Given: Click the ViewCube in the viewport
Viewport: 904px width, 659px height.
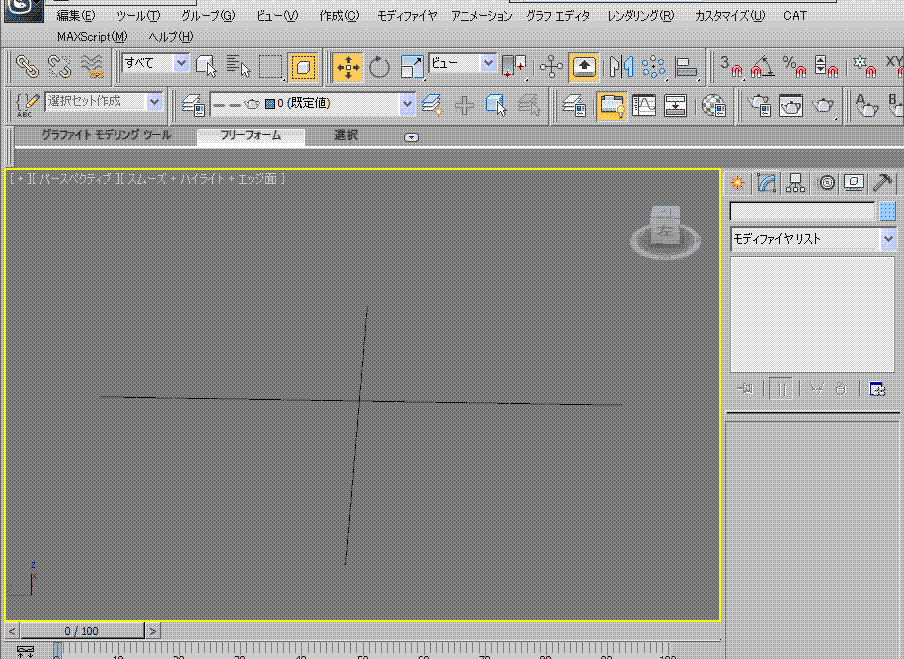Looking at the screenshot, I should 664,232.
